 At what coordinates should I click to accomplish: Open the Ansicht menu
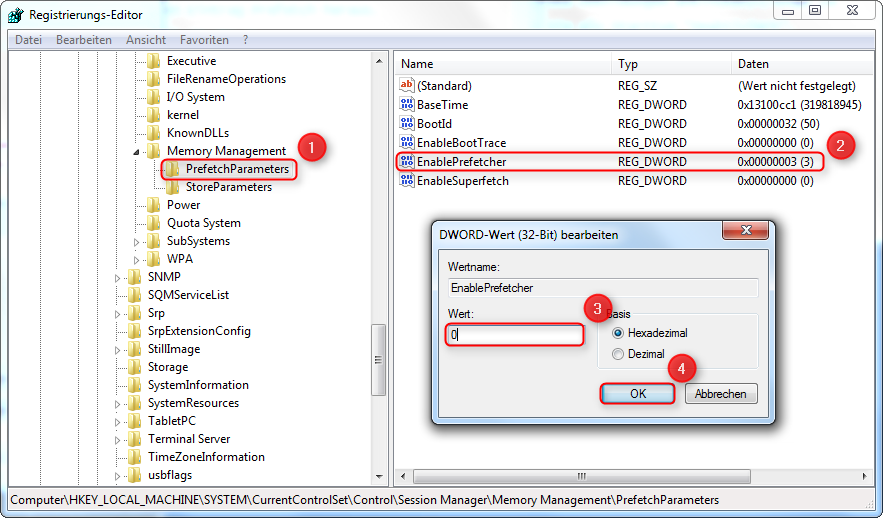pos(146,40)
